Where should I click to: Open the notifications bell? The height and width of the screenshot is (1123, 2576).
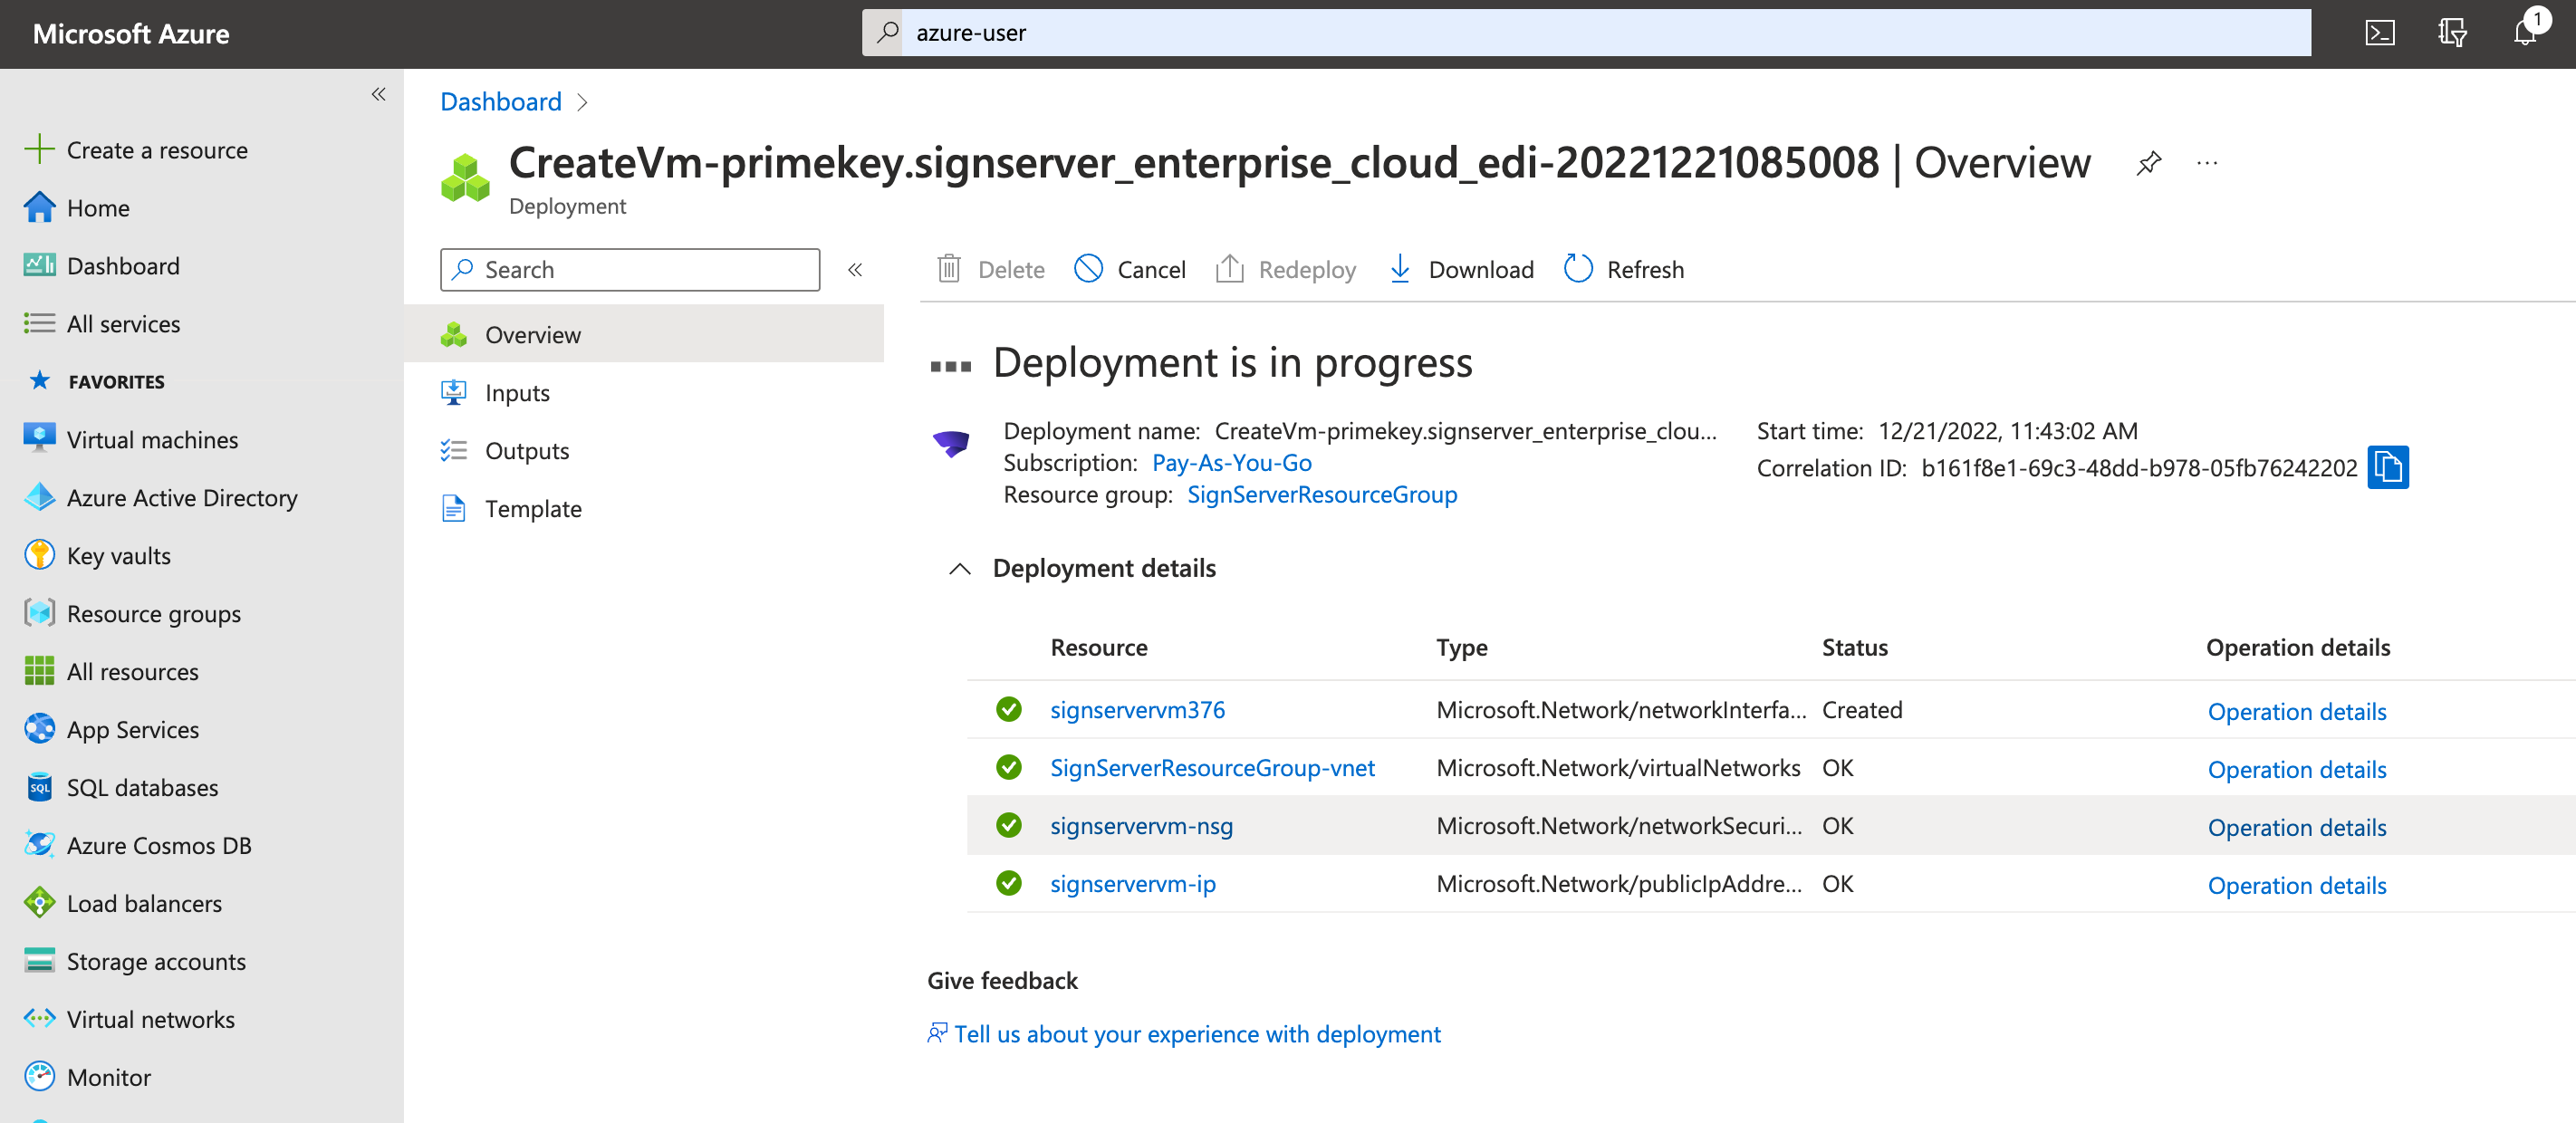click(2524, 33)
